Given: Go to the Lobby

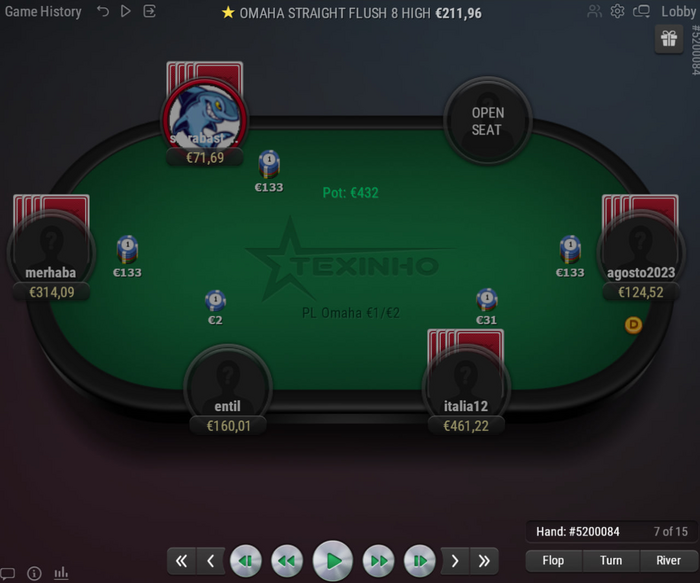Looking at the screenshot, I should coord(678,12).
